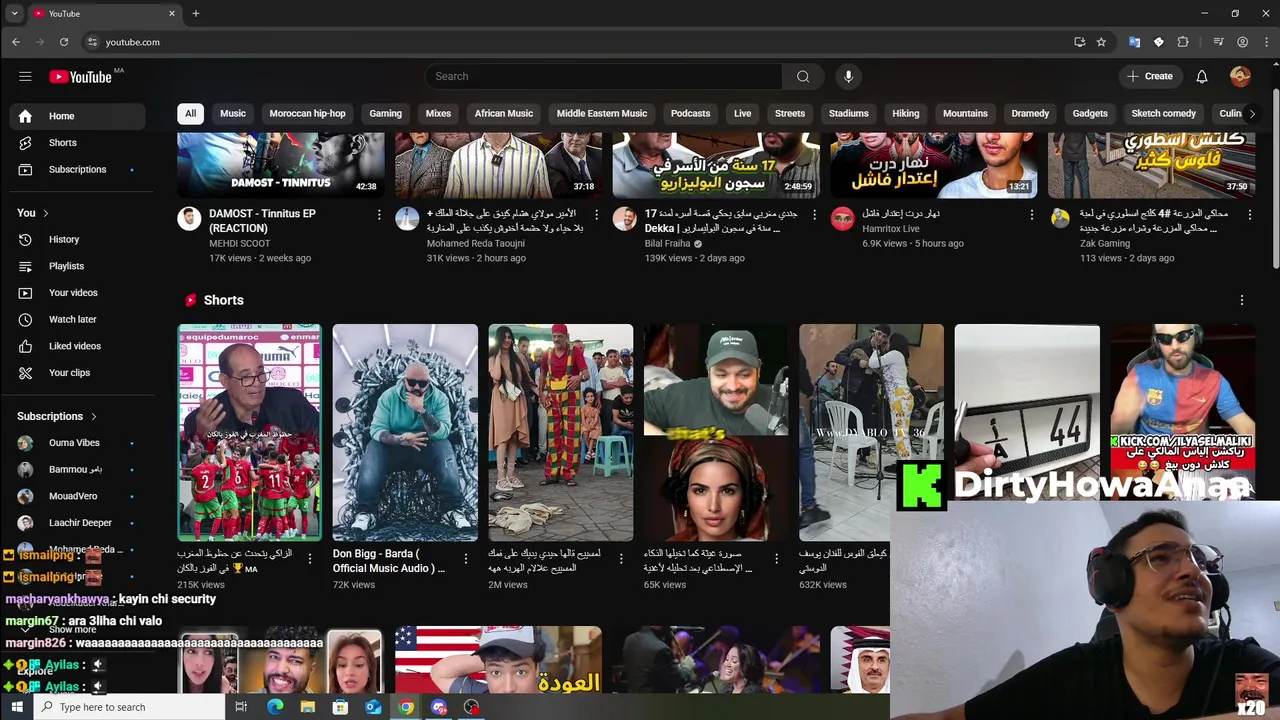This screenshot has width=1280, height=720.
Task: Select the Stadiums filter chip
Action: pos(848,113)
